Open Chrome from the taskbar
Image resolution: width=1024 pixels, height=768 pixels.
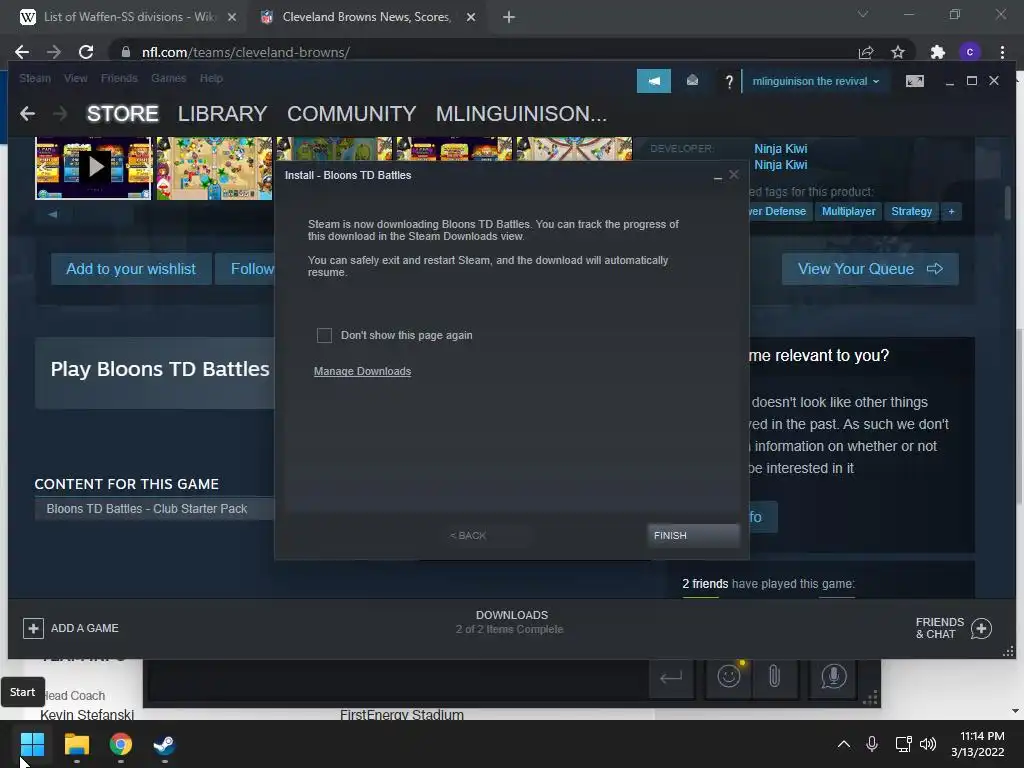(x=120, y=744)
